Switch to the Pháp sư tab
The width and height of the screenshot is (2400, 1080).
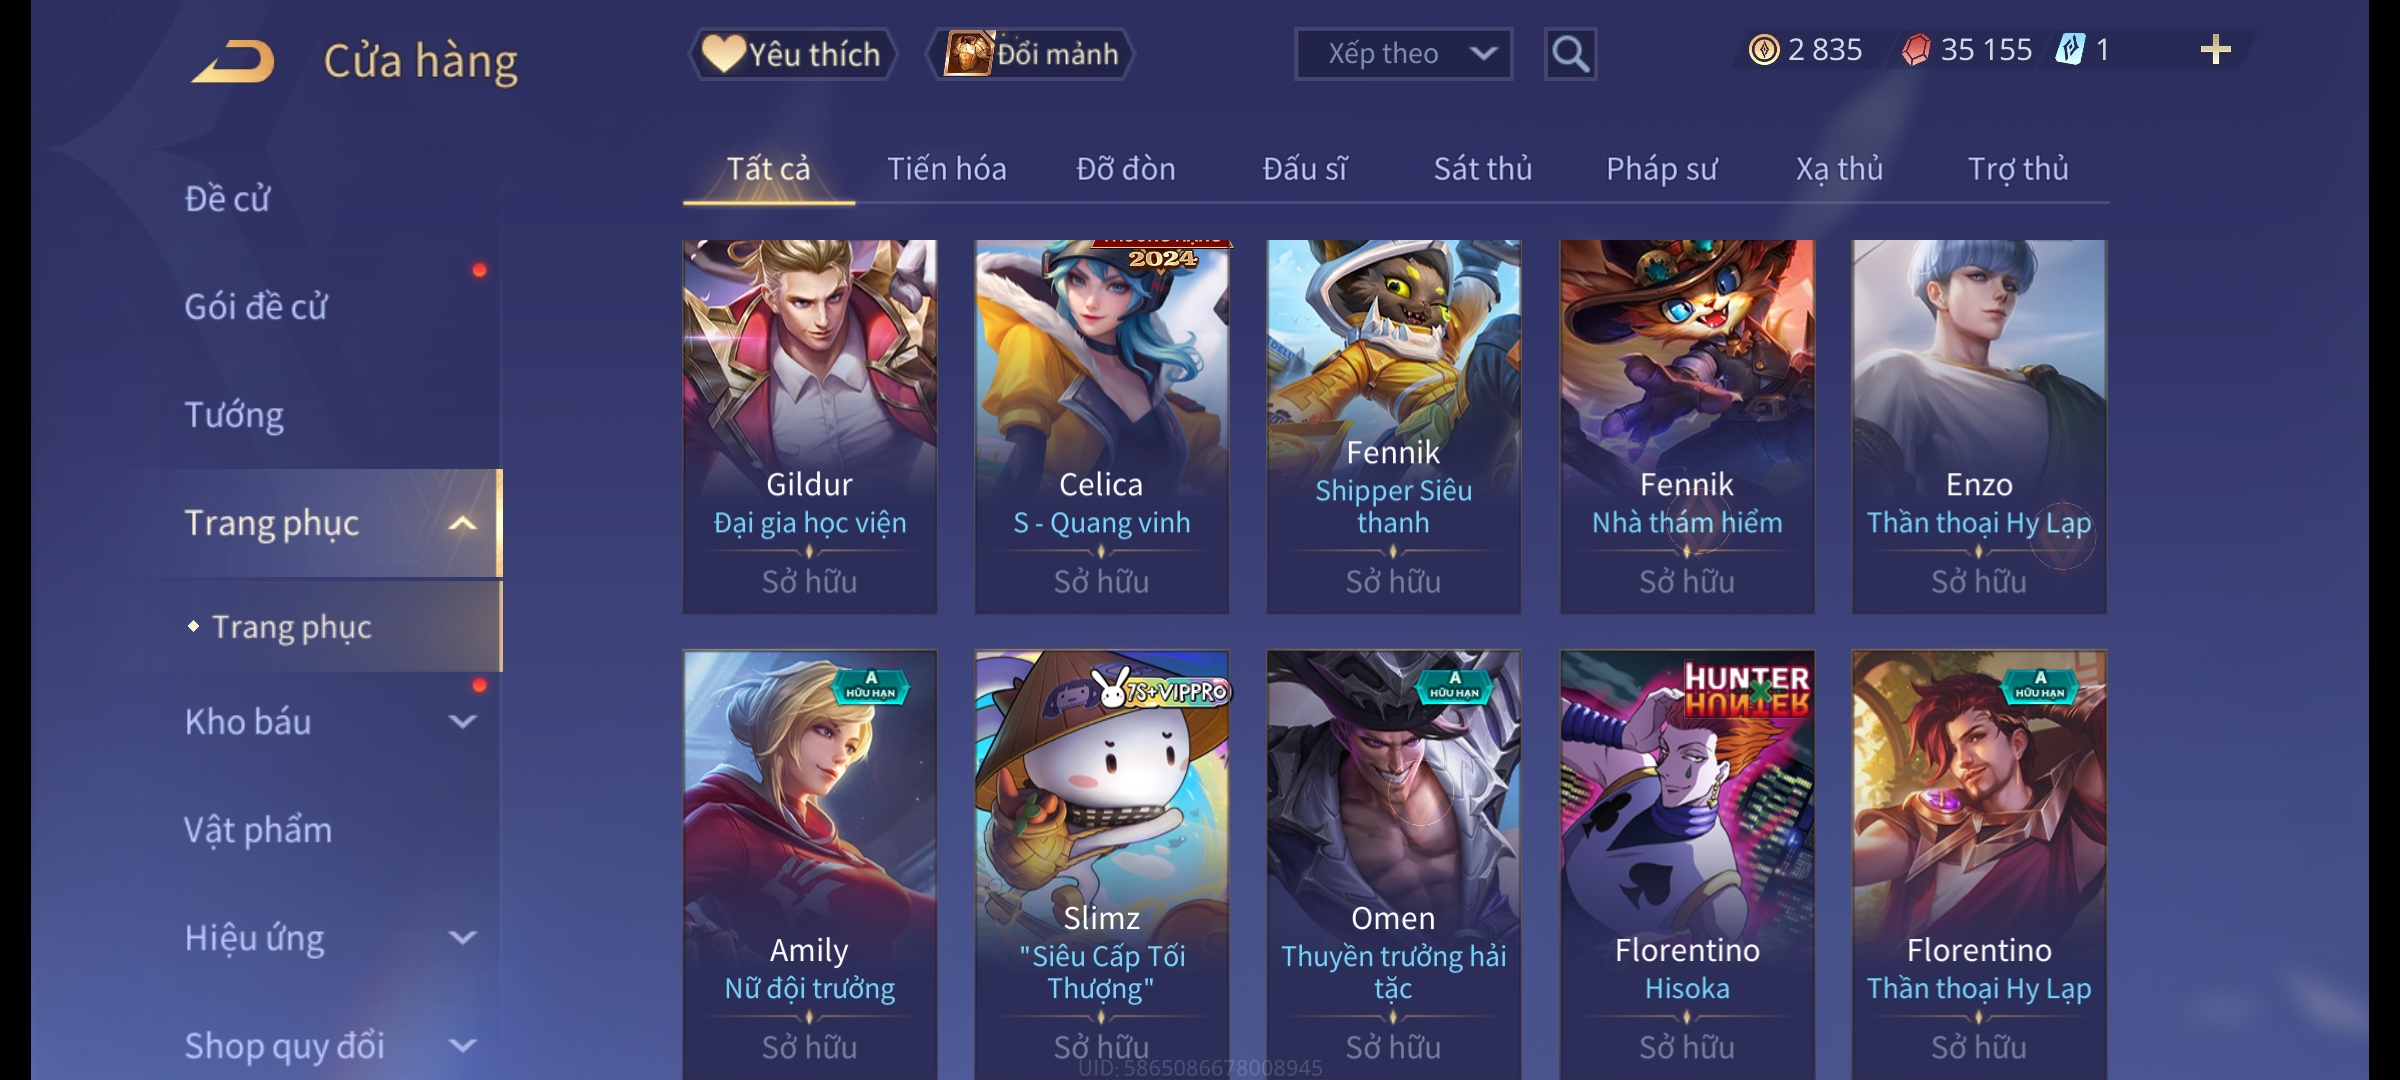(1662, 169)
